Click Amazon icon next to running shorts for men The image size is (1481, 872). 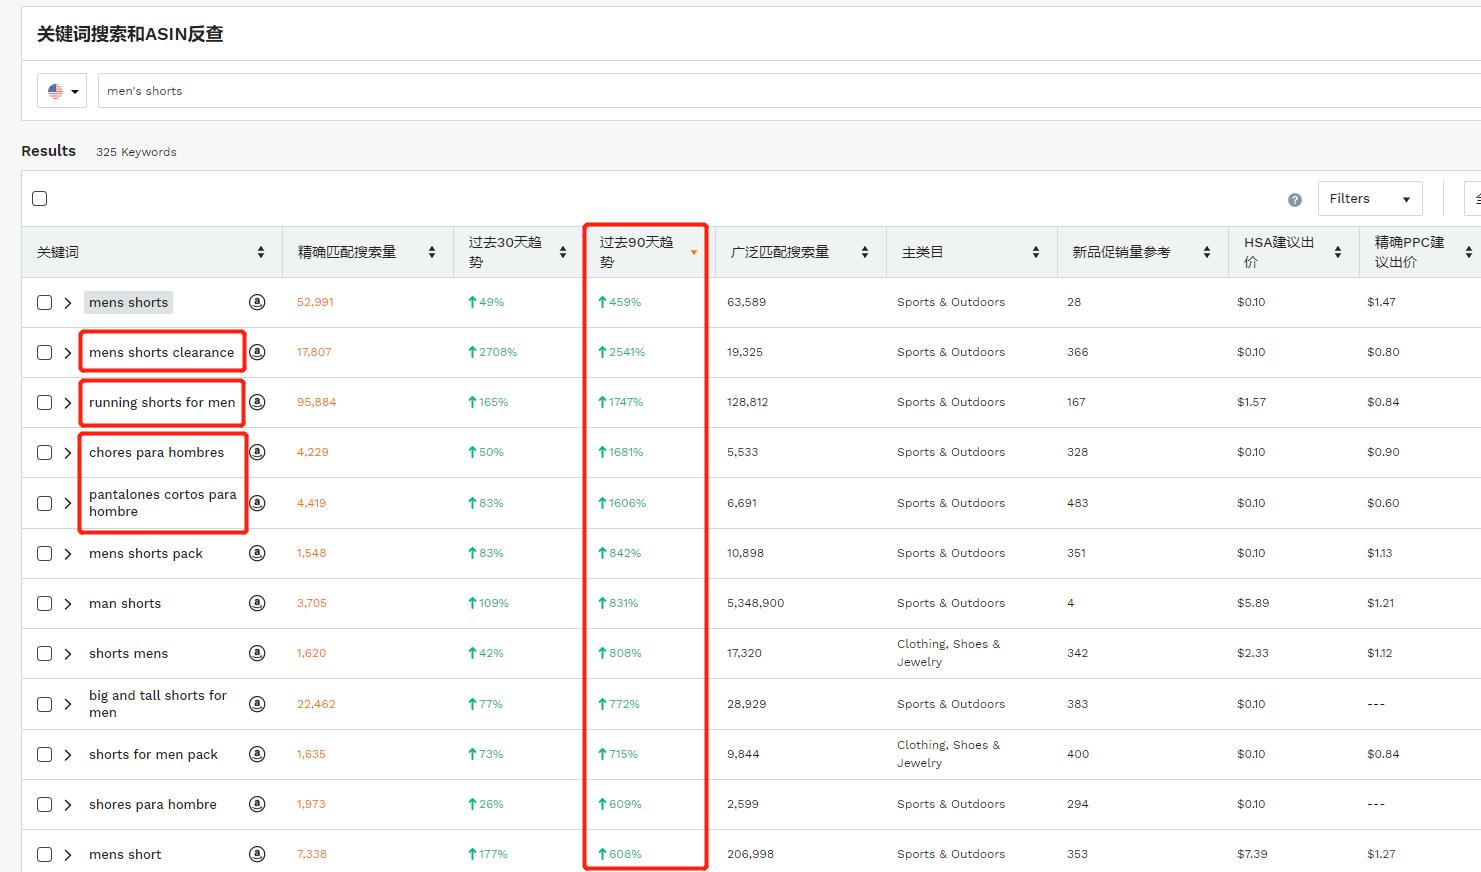coord(257,402)
